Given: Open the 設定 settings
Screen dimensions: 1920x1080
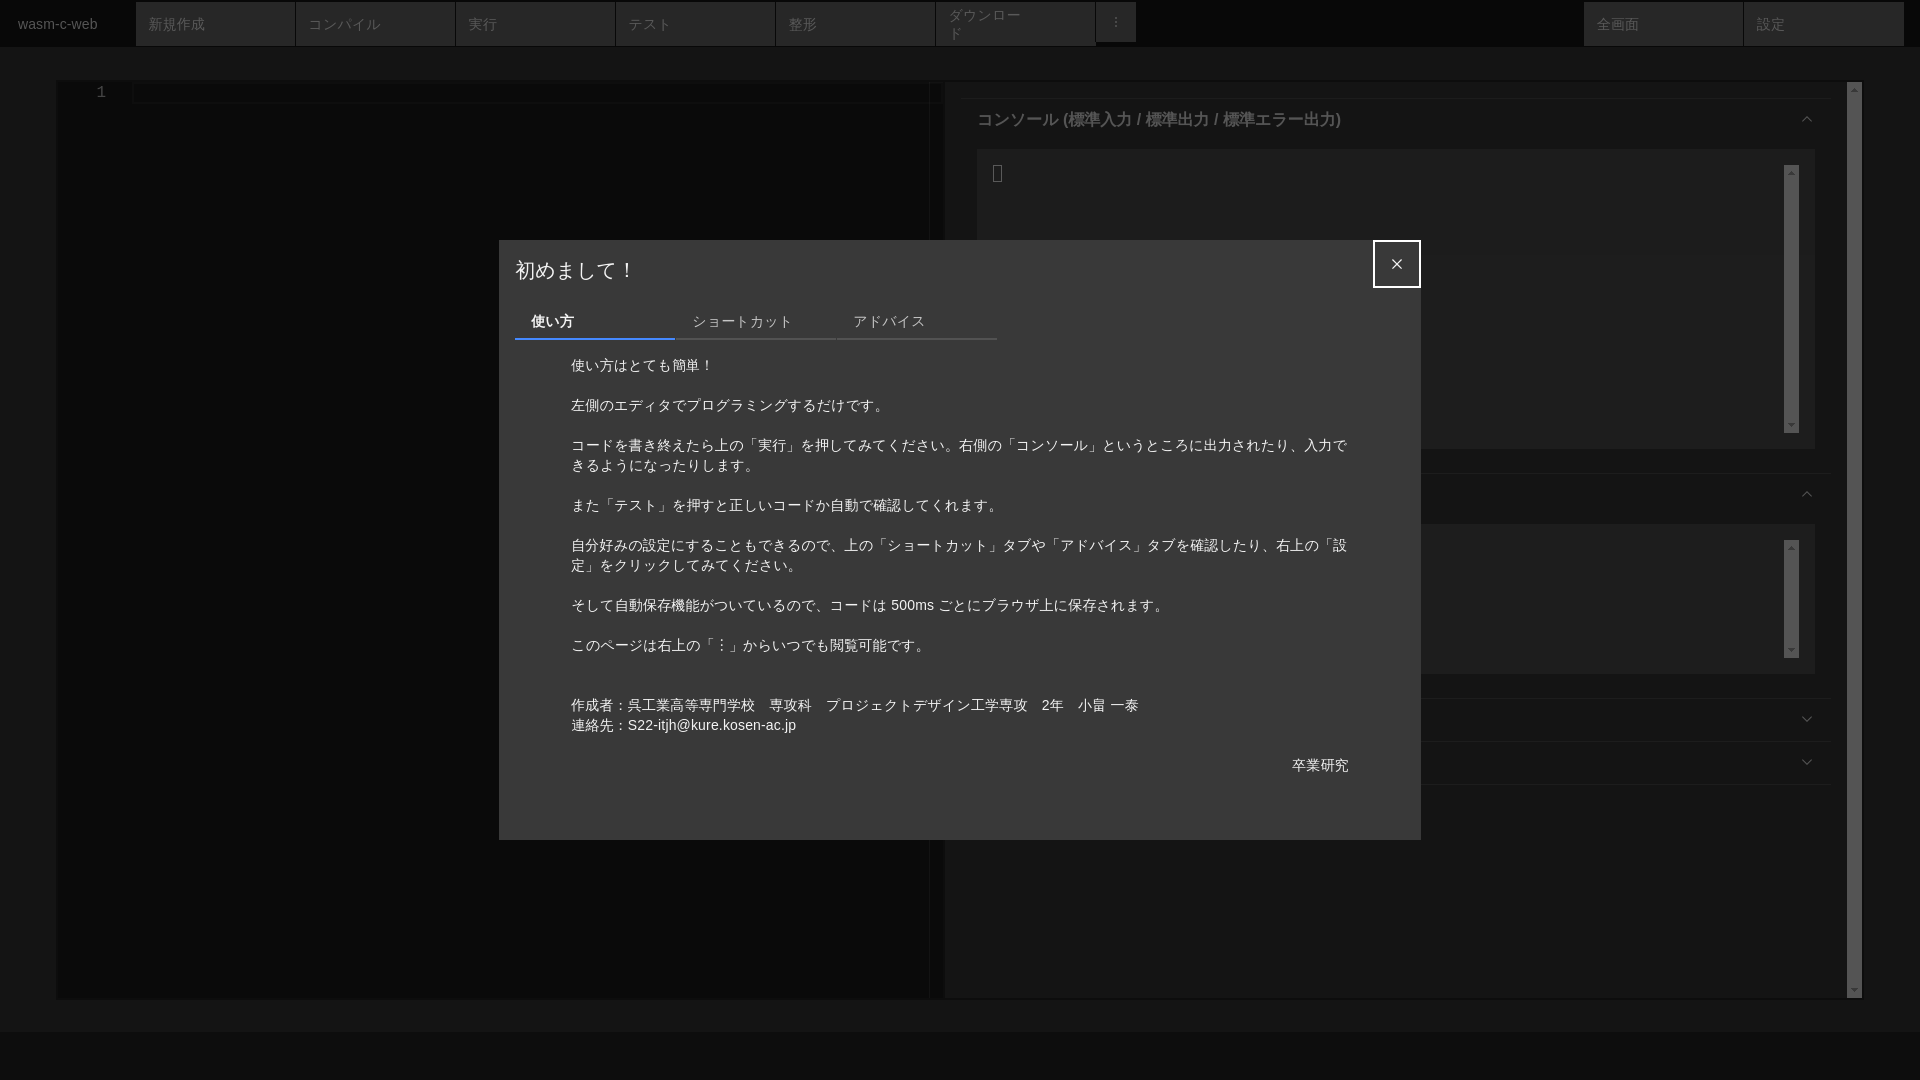Looking at the screenshot, I should click(1823, 24).
